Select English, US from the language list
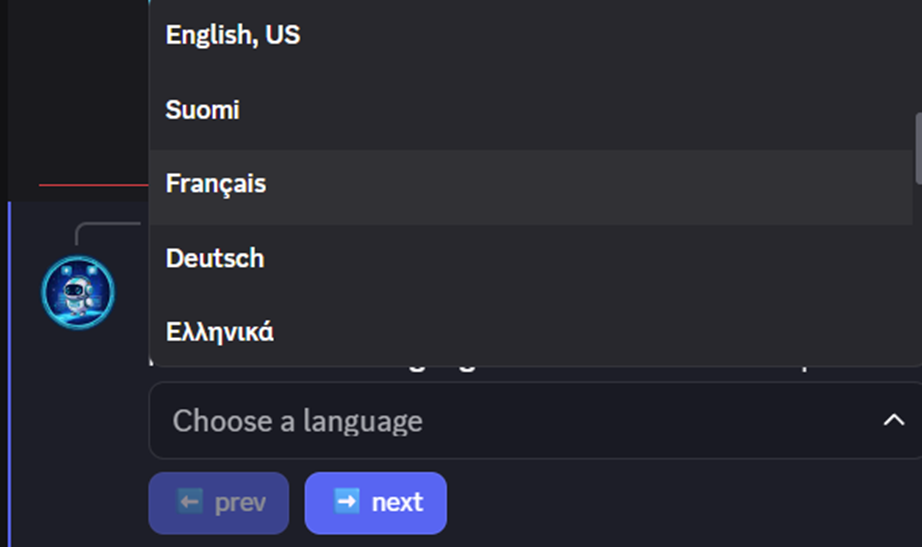 (x=232, y=36)
